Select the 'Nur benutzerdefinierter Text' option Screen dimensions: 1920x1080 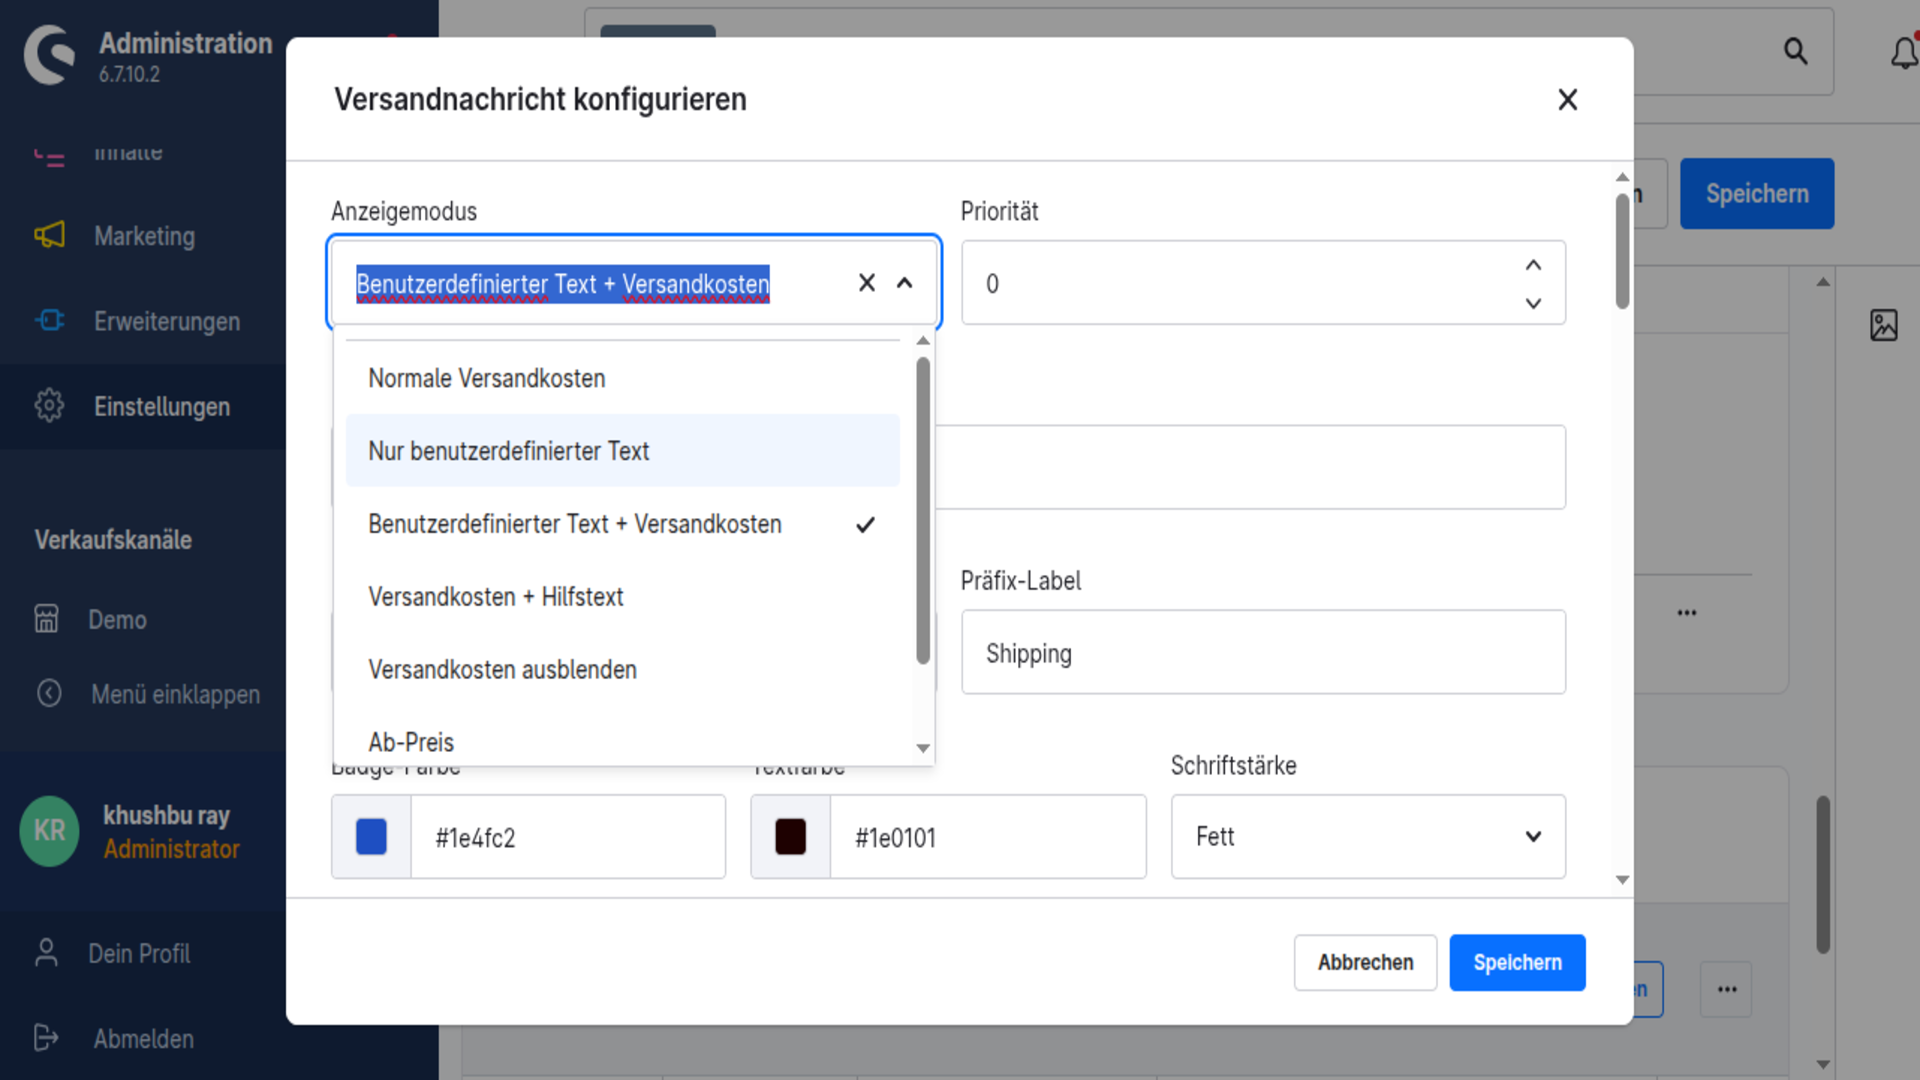(x=622, y=451)
